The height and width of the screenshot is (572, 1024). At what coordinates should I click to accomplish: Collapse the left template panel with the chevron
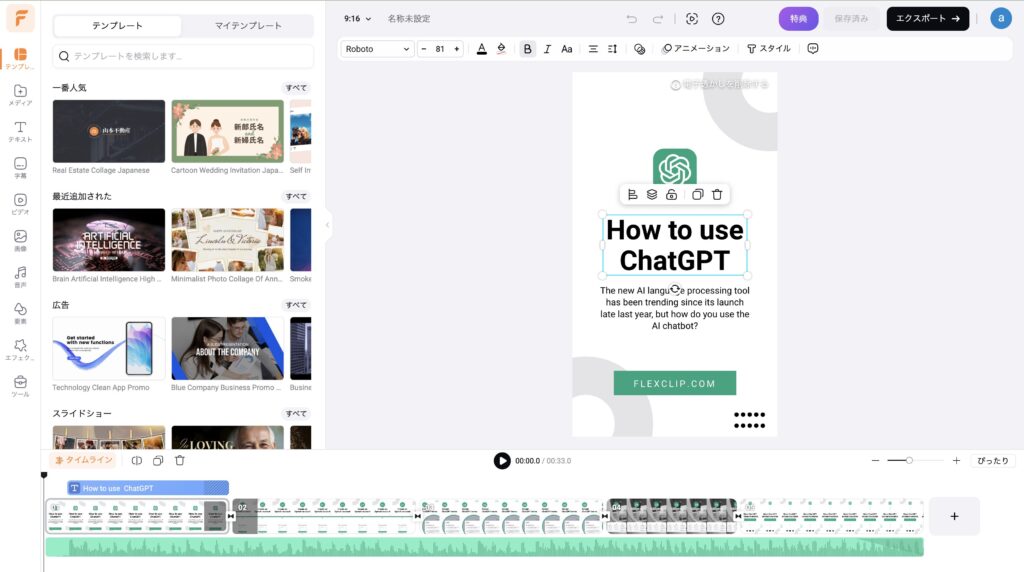click(327, 225)
